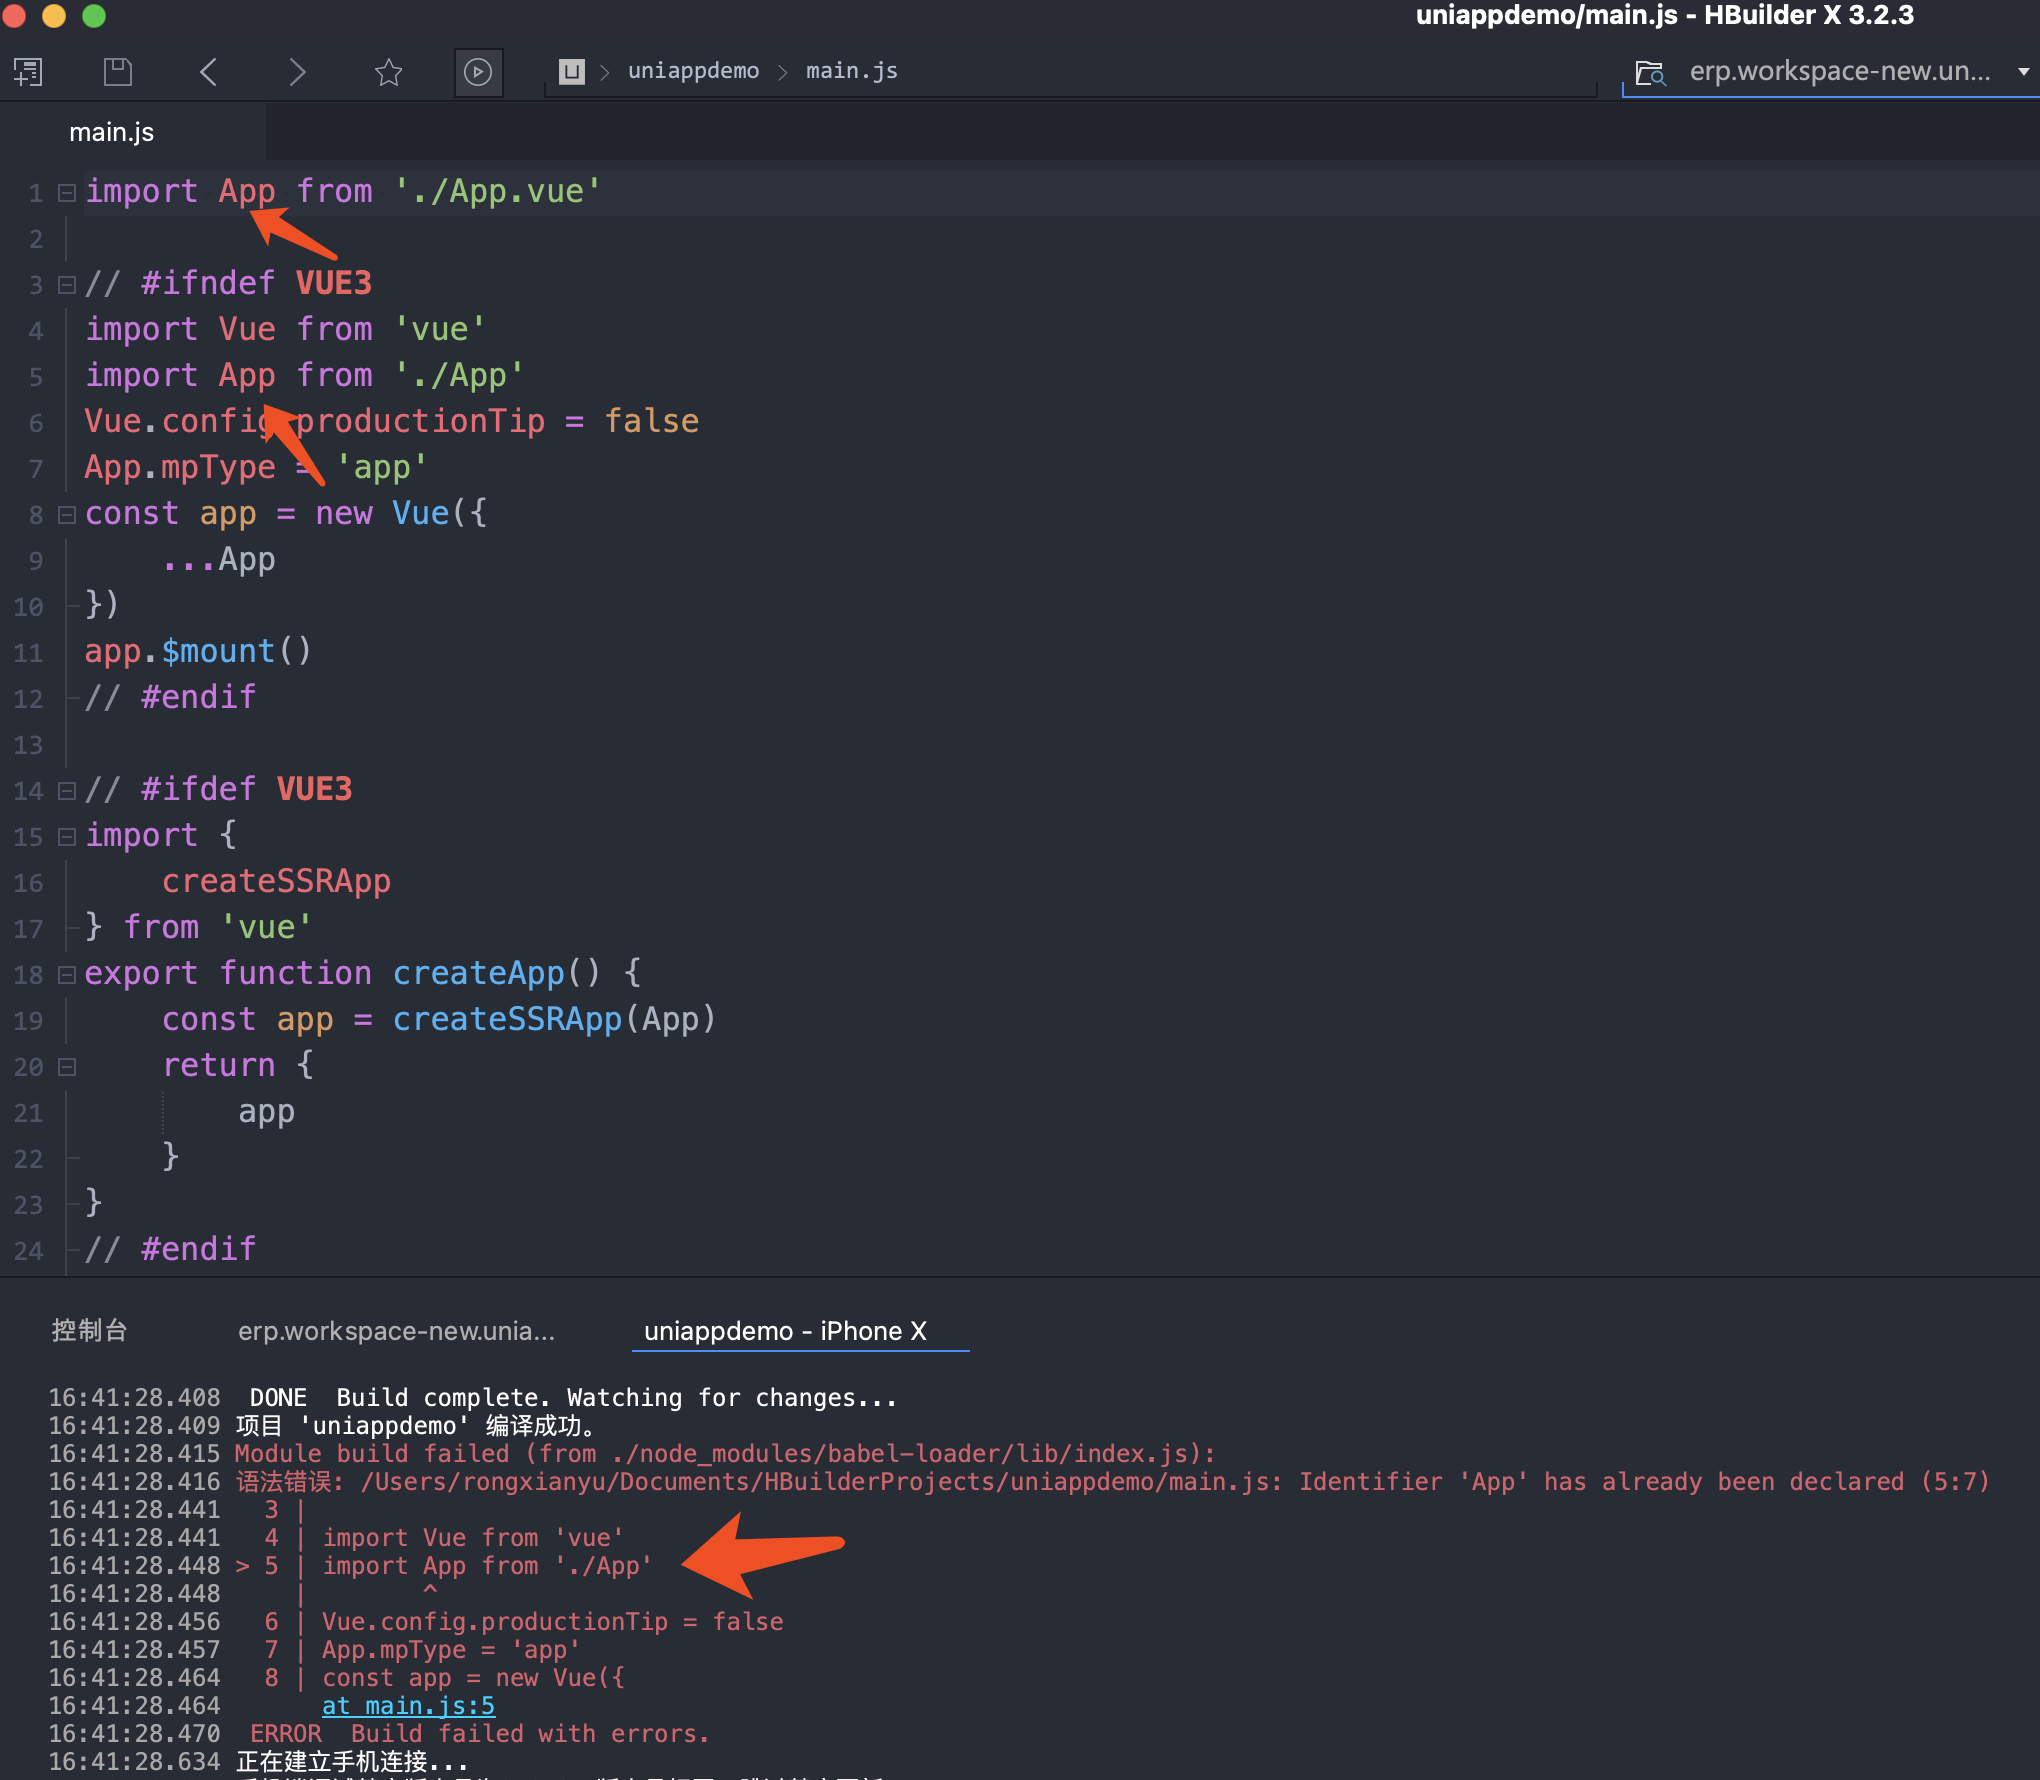Collapse the return block fold at line 20

tap(67, 1067)
